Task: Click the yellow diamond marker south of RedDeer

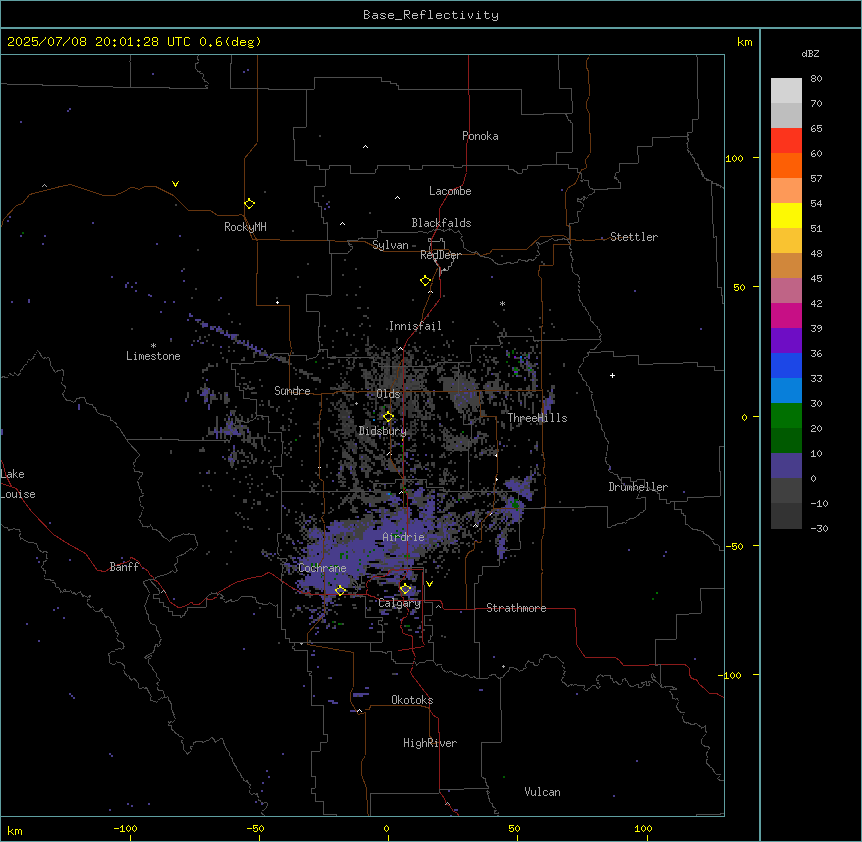Action: coord(425,281)
